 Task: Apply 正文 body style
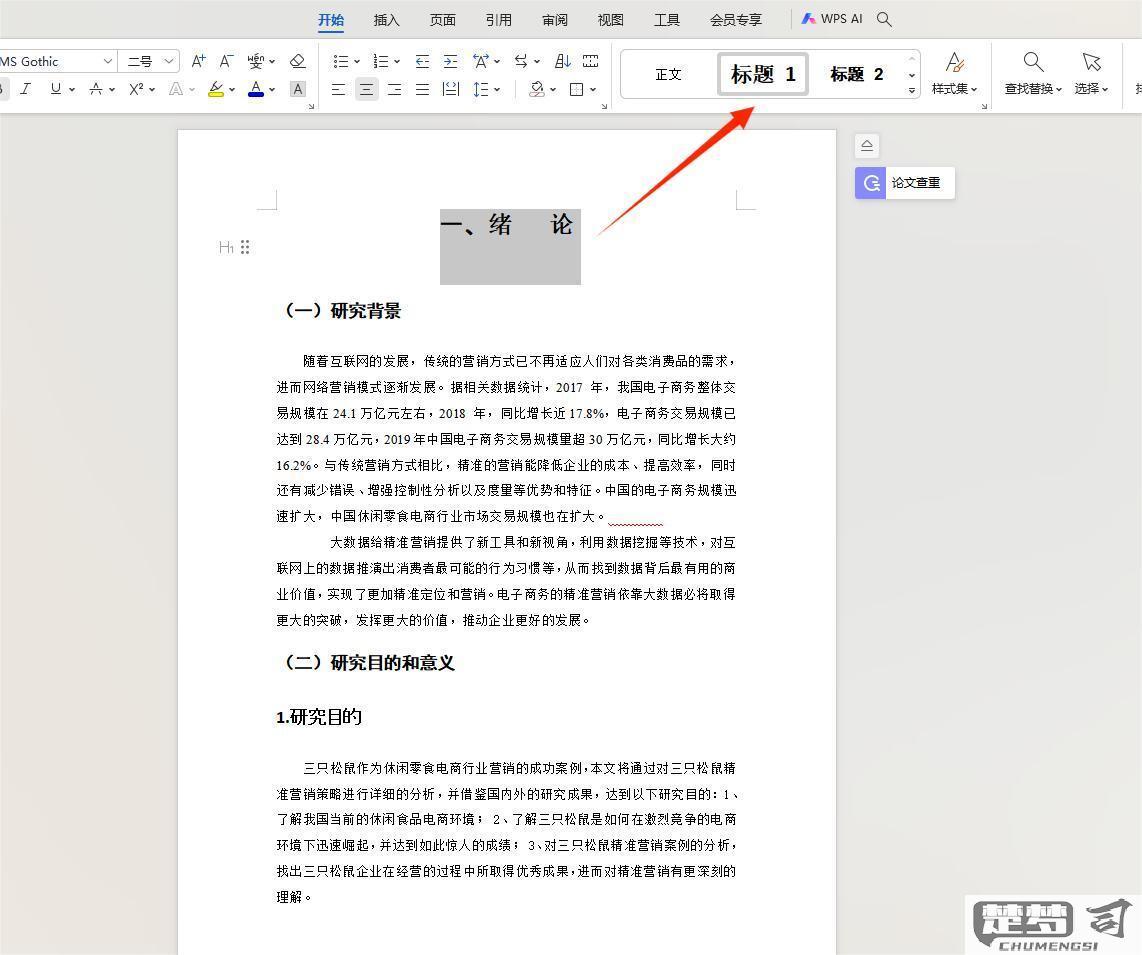668,74
